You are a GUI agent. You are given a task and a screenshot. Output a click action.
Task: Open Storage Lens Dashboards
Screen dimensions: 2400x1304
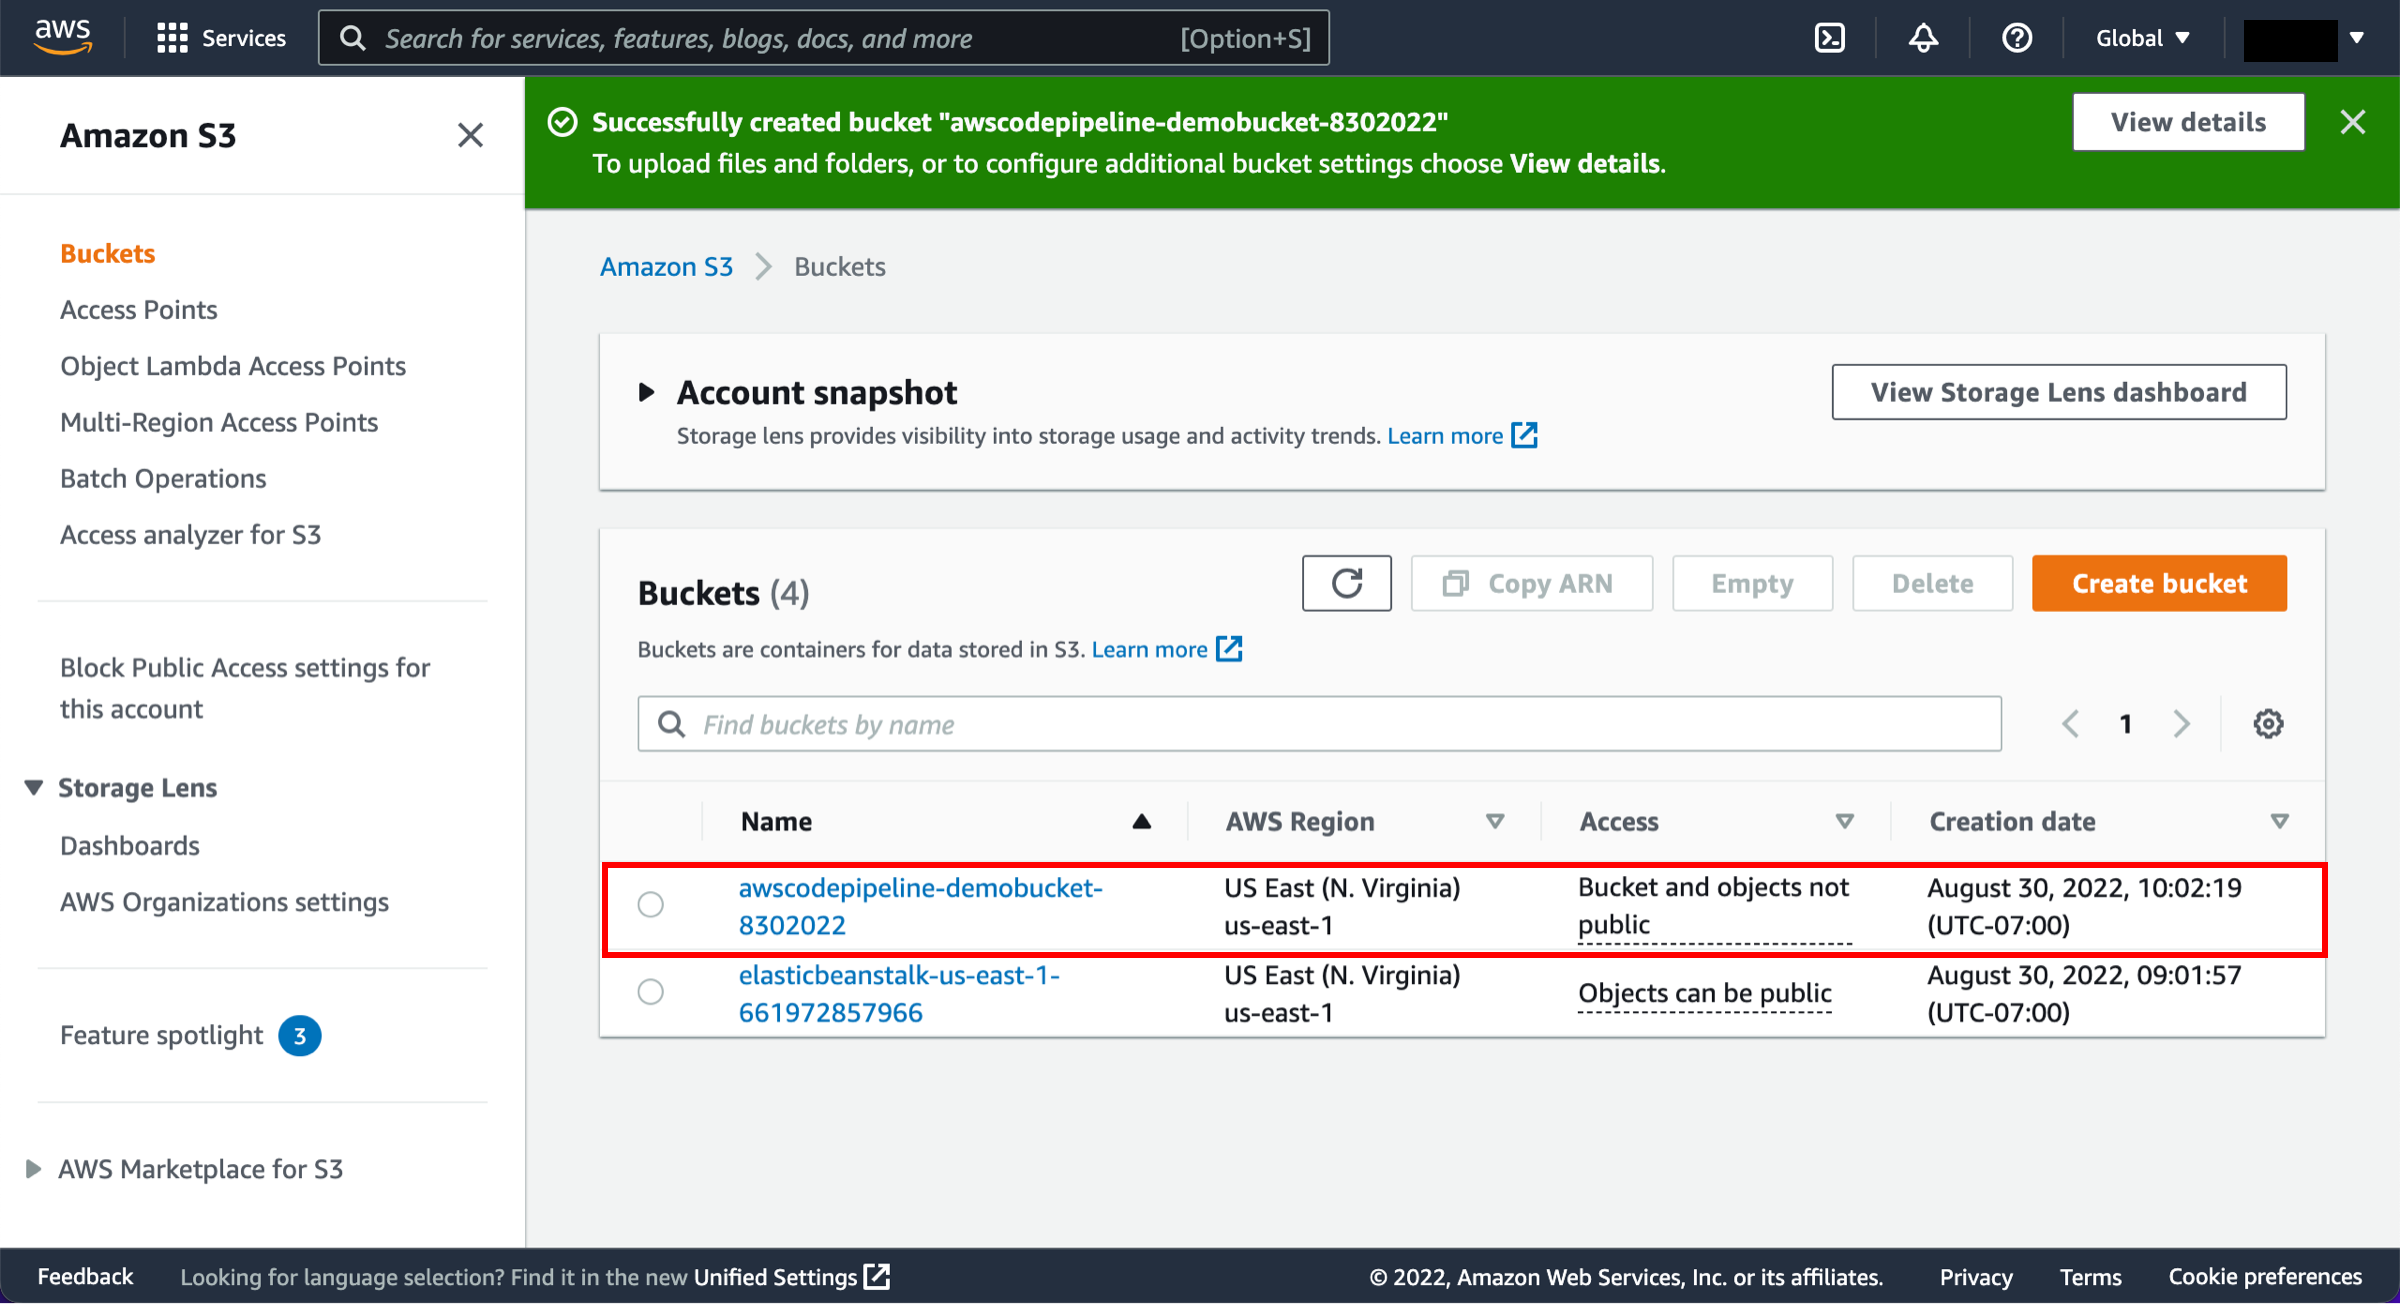pyautogui.click(x=130, y=845)
